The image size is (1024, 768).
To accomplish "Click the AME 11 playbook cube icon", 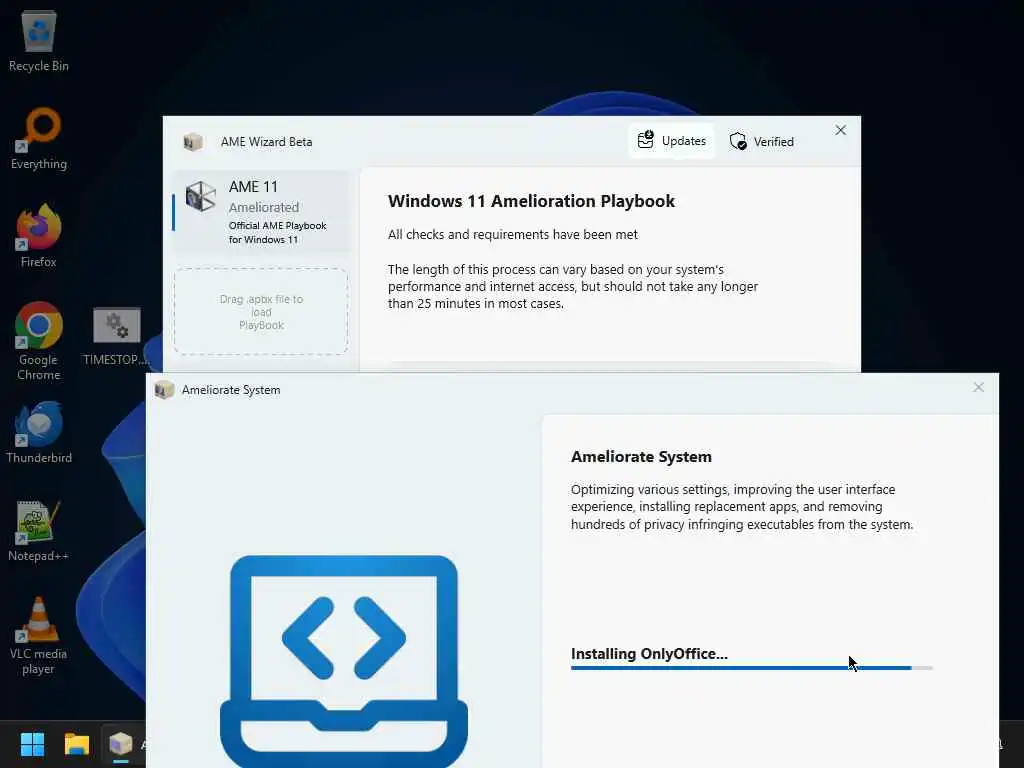I will click(x=200, y=197).
